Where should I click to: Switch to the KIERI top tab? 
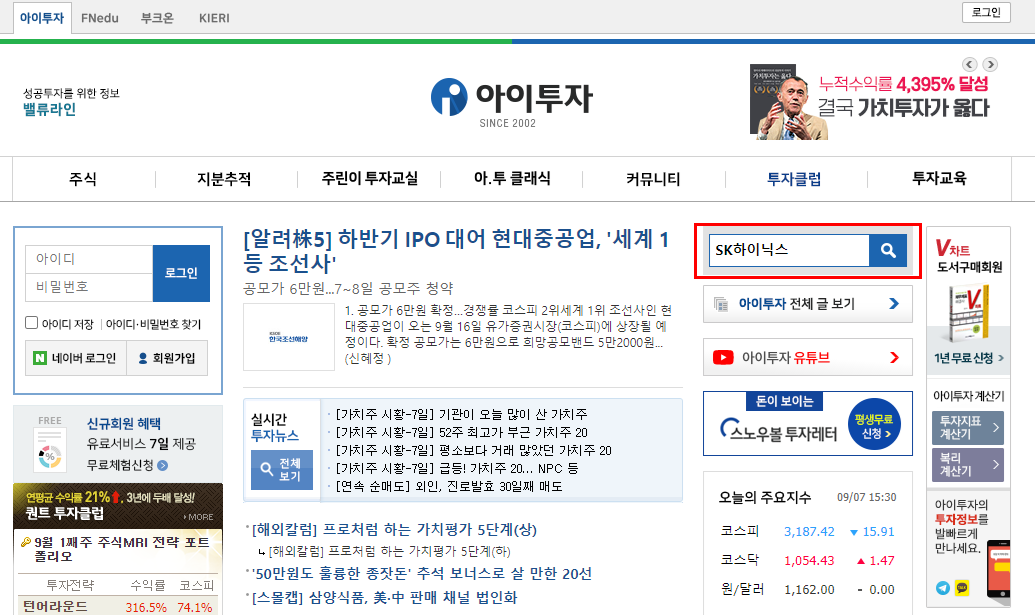[214, 18]
